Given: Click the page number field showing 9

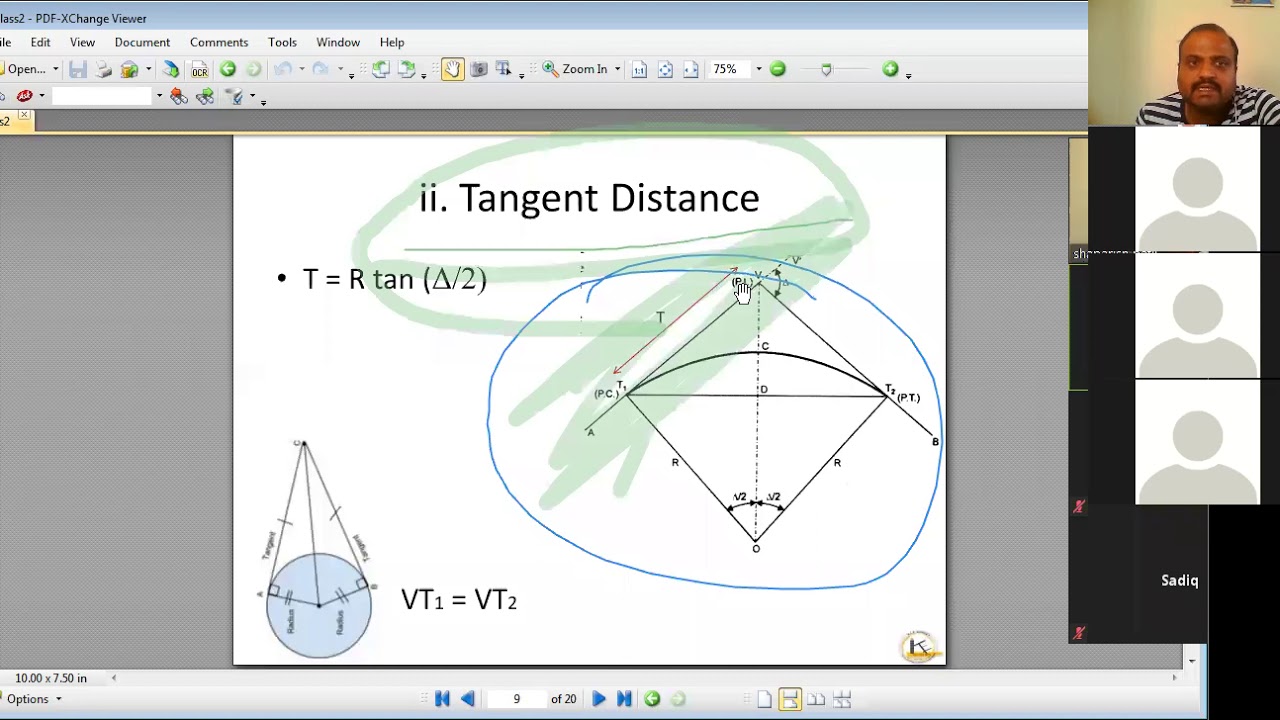Looking at the screenshot, I should point(517,699).
